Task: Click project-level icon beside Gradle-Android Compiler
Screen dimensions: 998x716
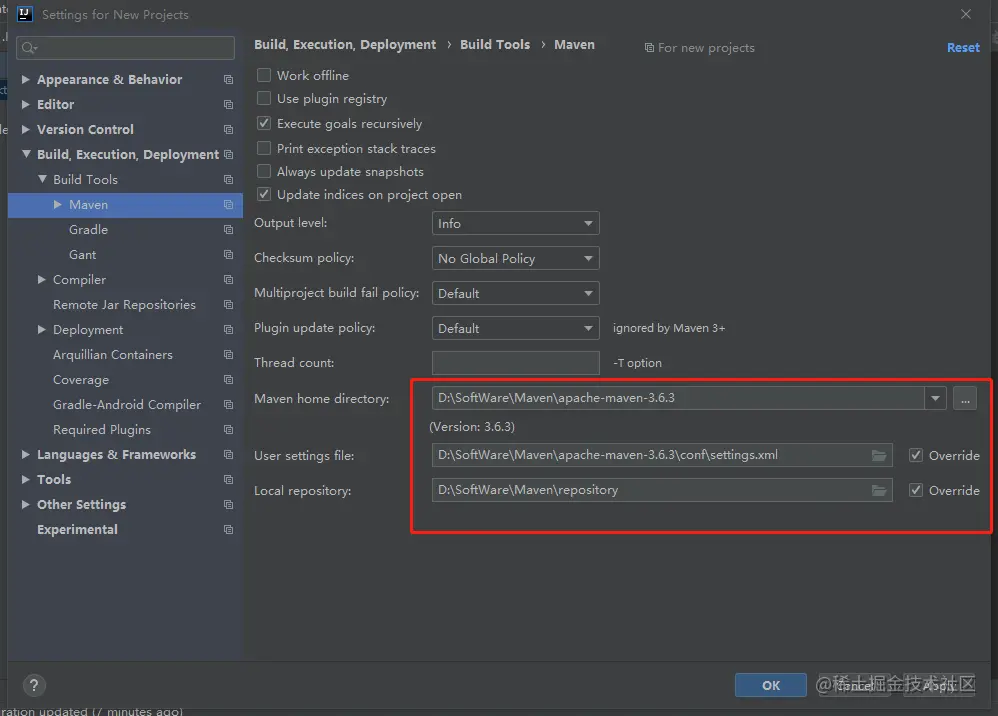Action: (x=228, y=405)
